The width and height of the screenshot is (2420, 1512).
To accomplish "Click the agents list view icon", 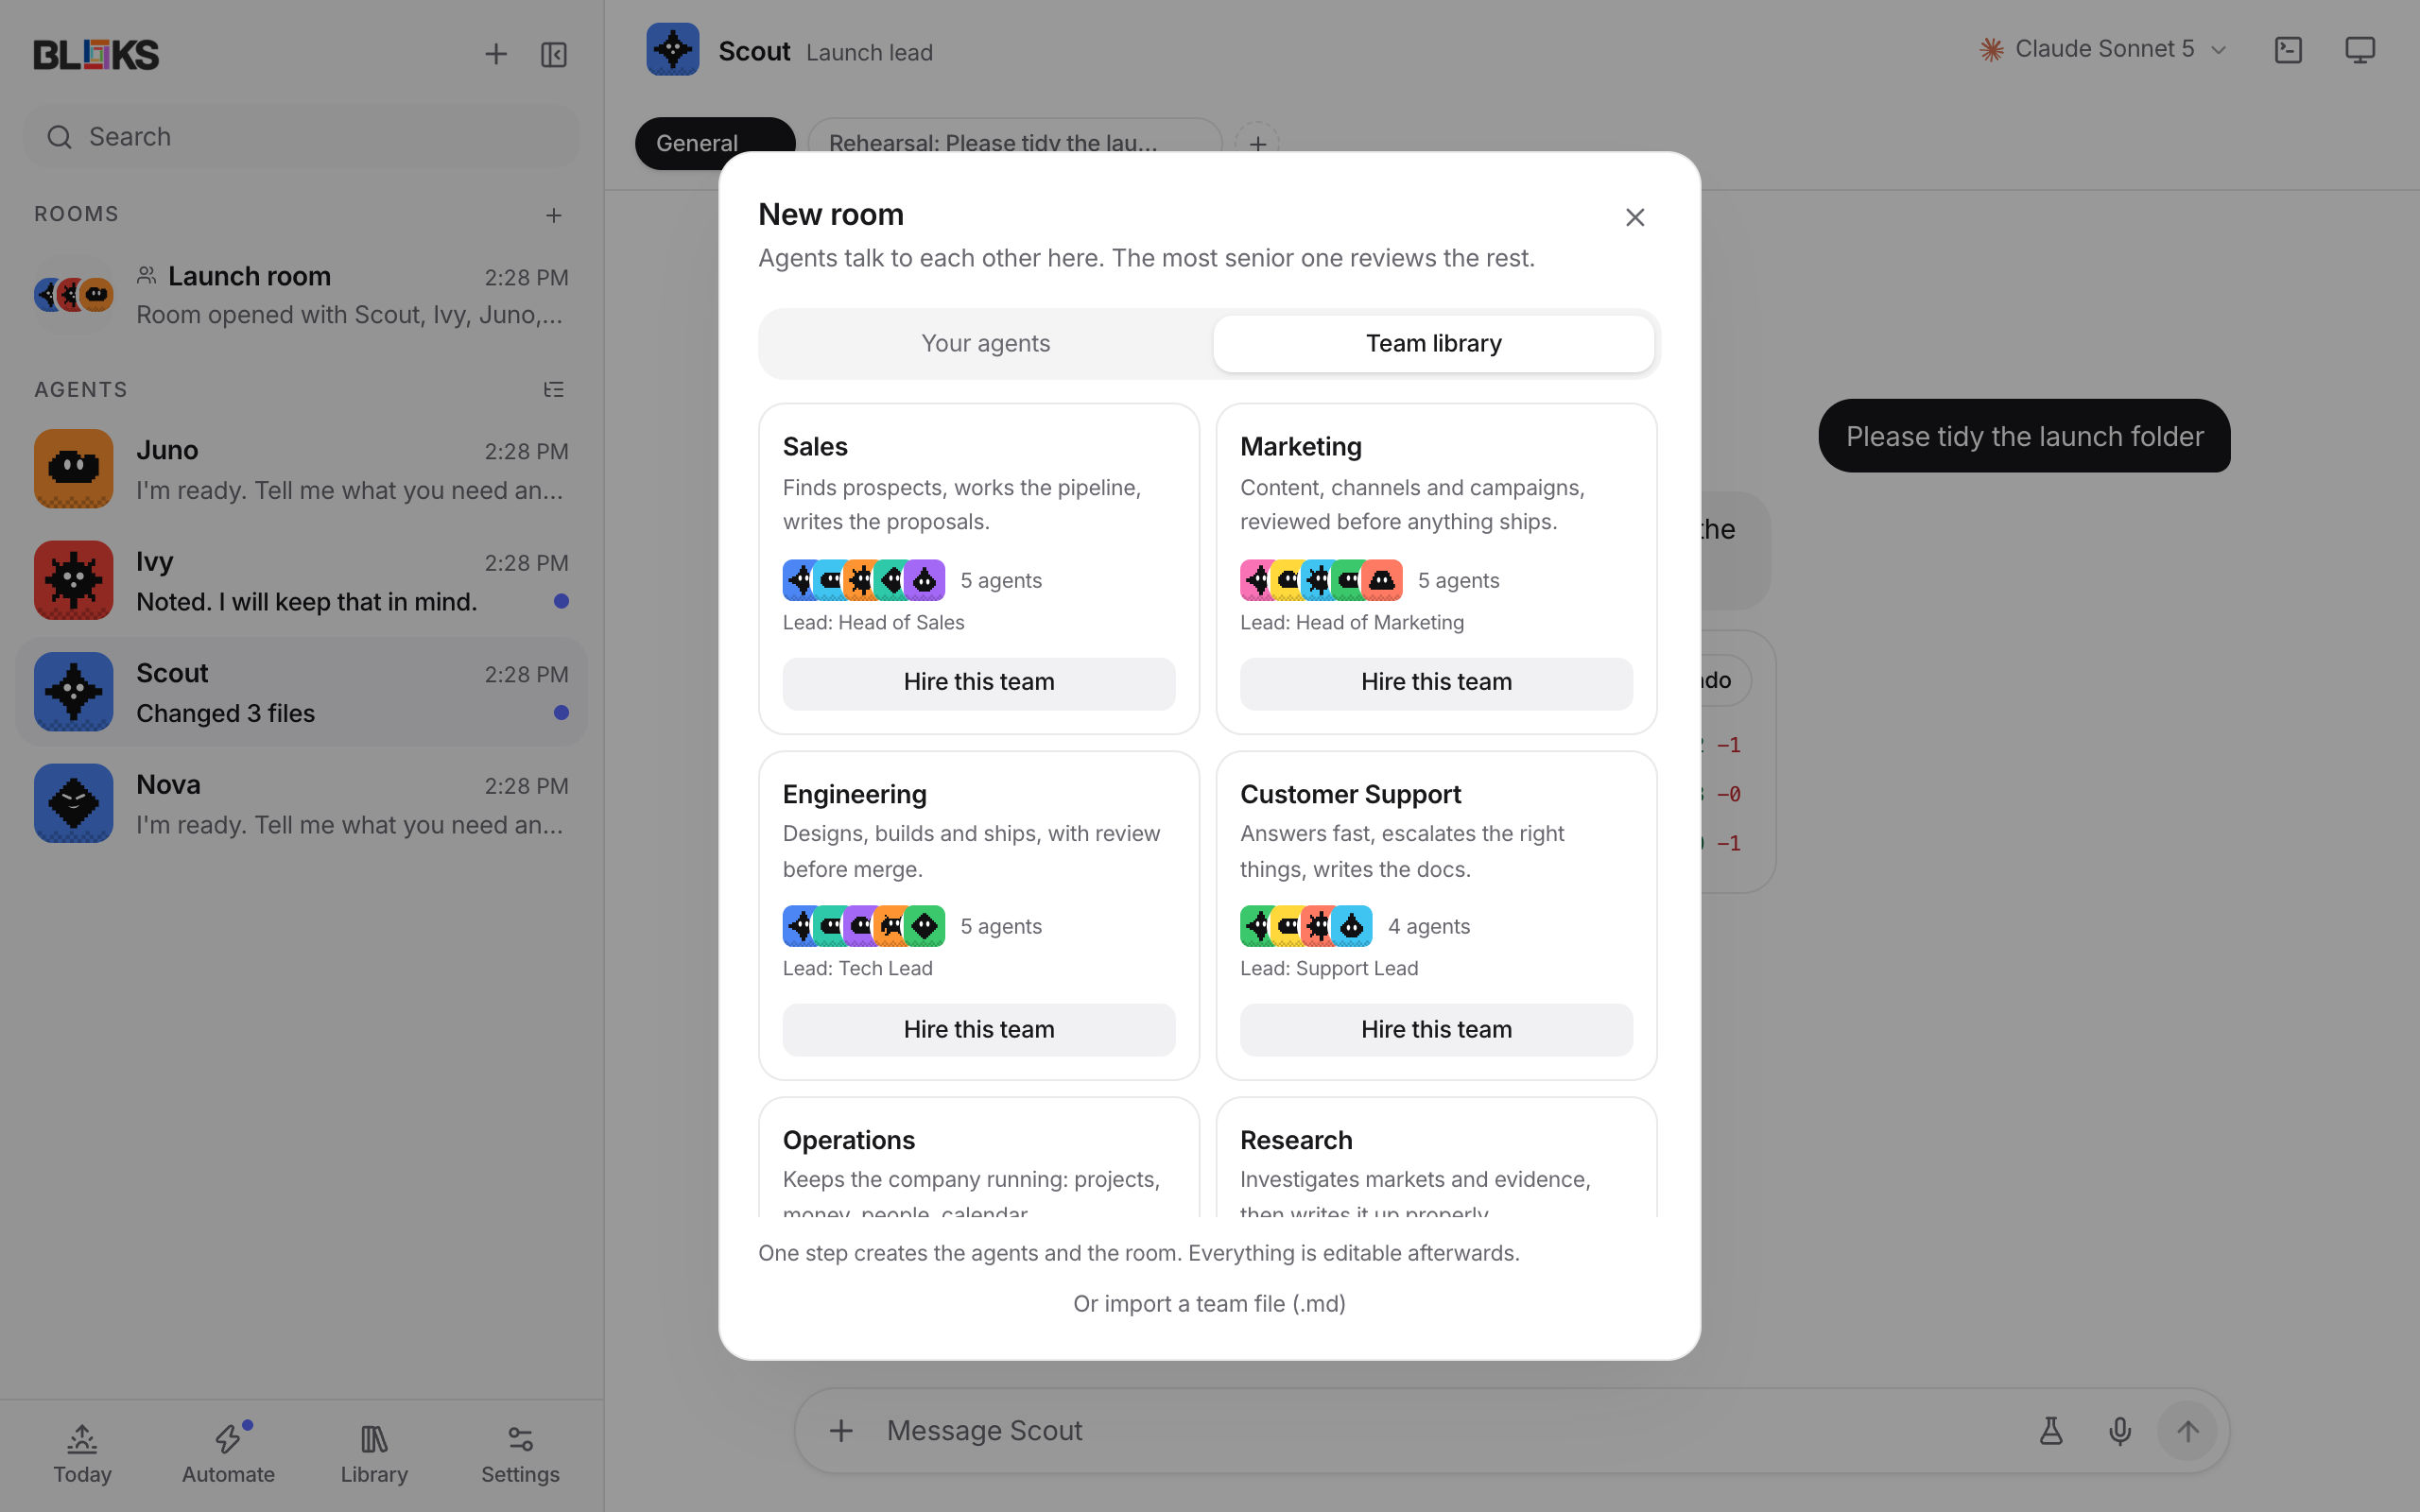I will 554,389.
